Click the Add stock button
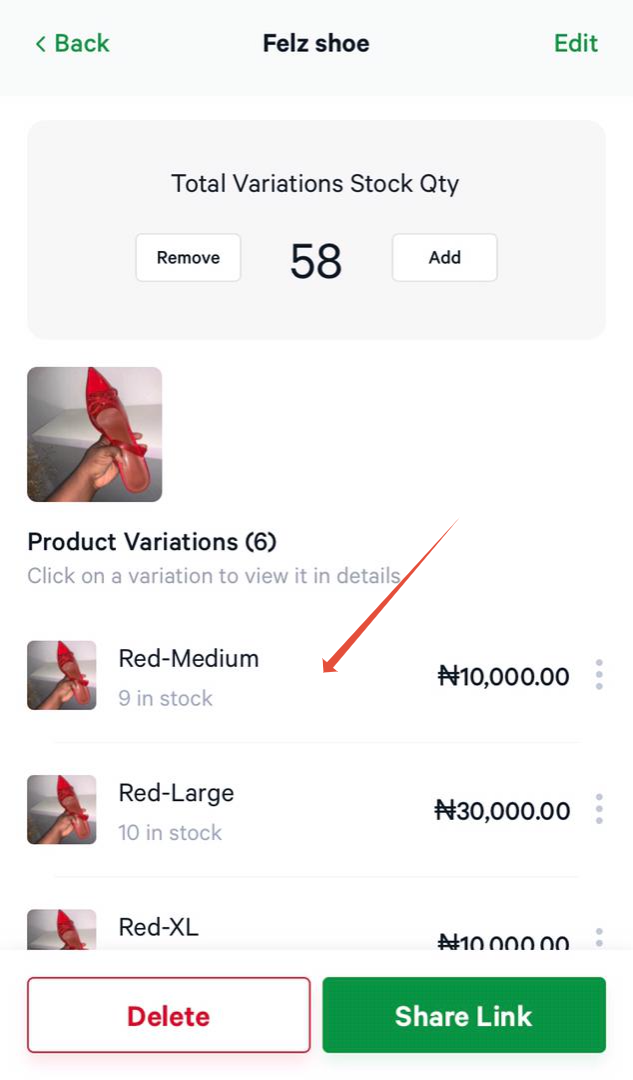The image size is (633, 1080). coord(444,258)
